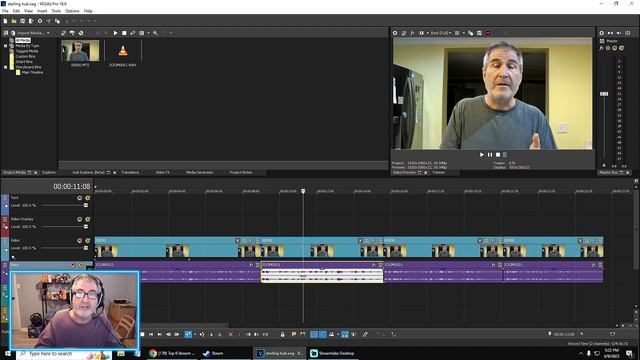This screenshot has height=360, width=640.
Task: Open the File menu
Action: (5, 11)
